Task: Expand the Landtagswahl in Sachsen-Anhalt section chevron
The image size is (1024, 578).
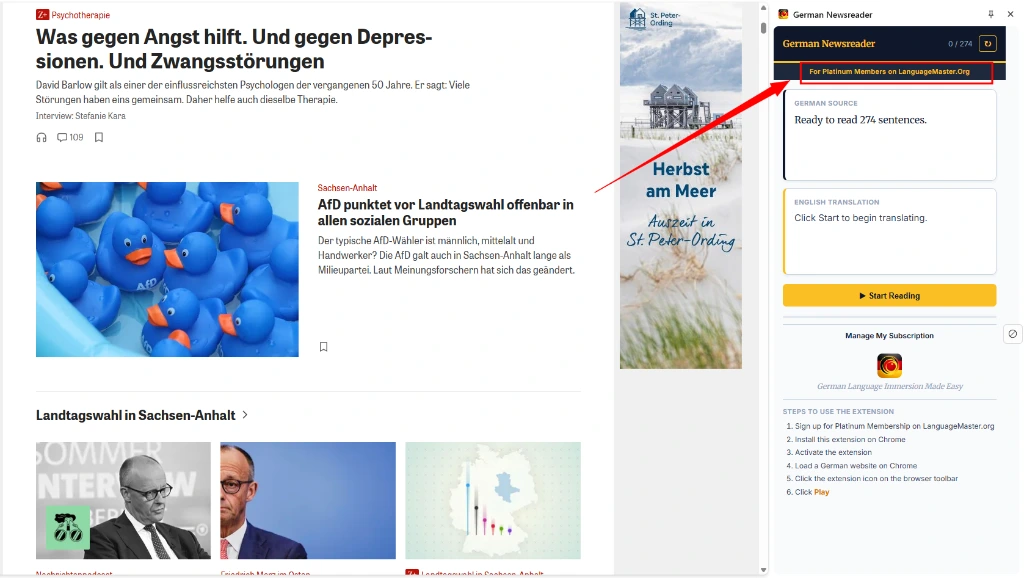Action: coord(245,415)
